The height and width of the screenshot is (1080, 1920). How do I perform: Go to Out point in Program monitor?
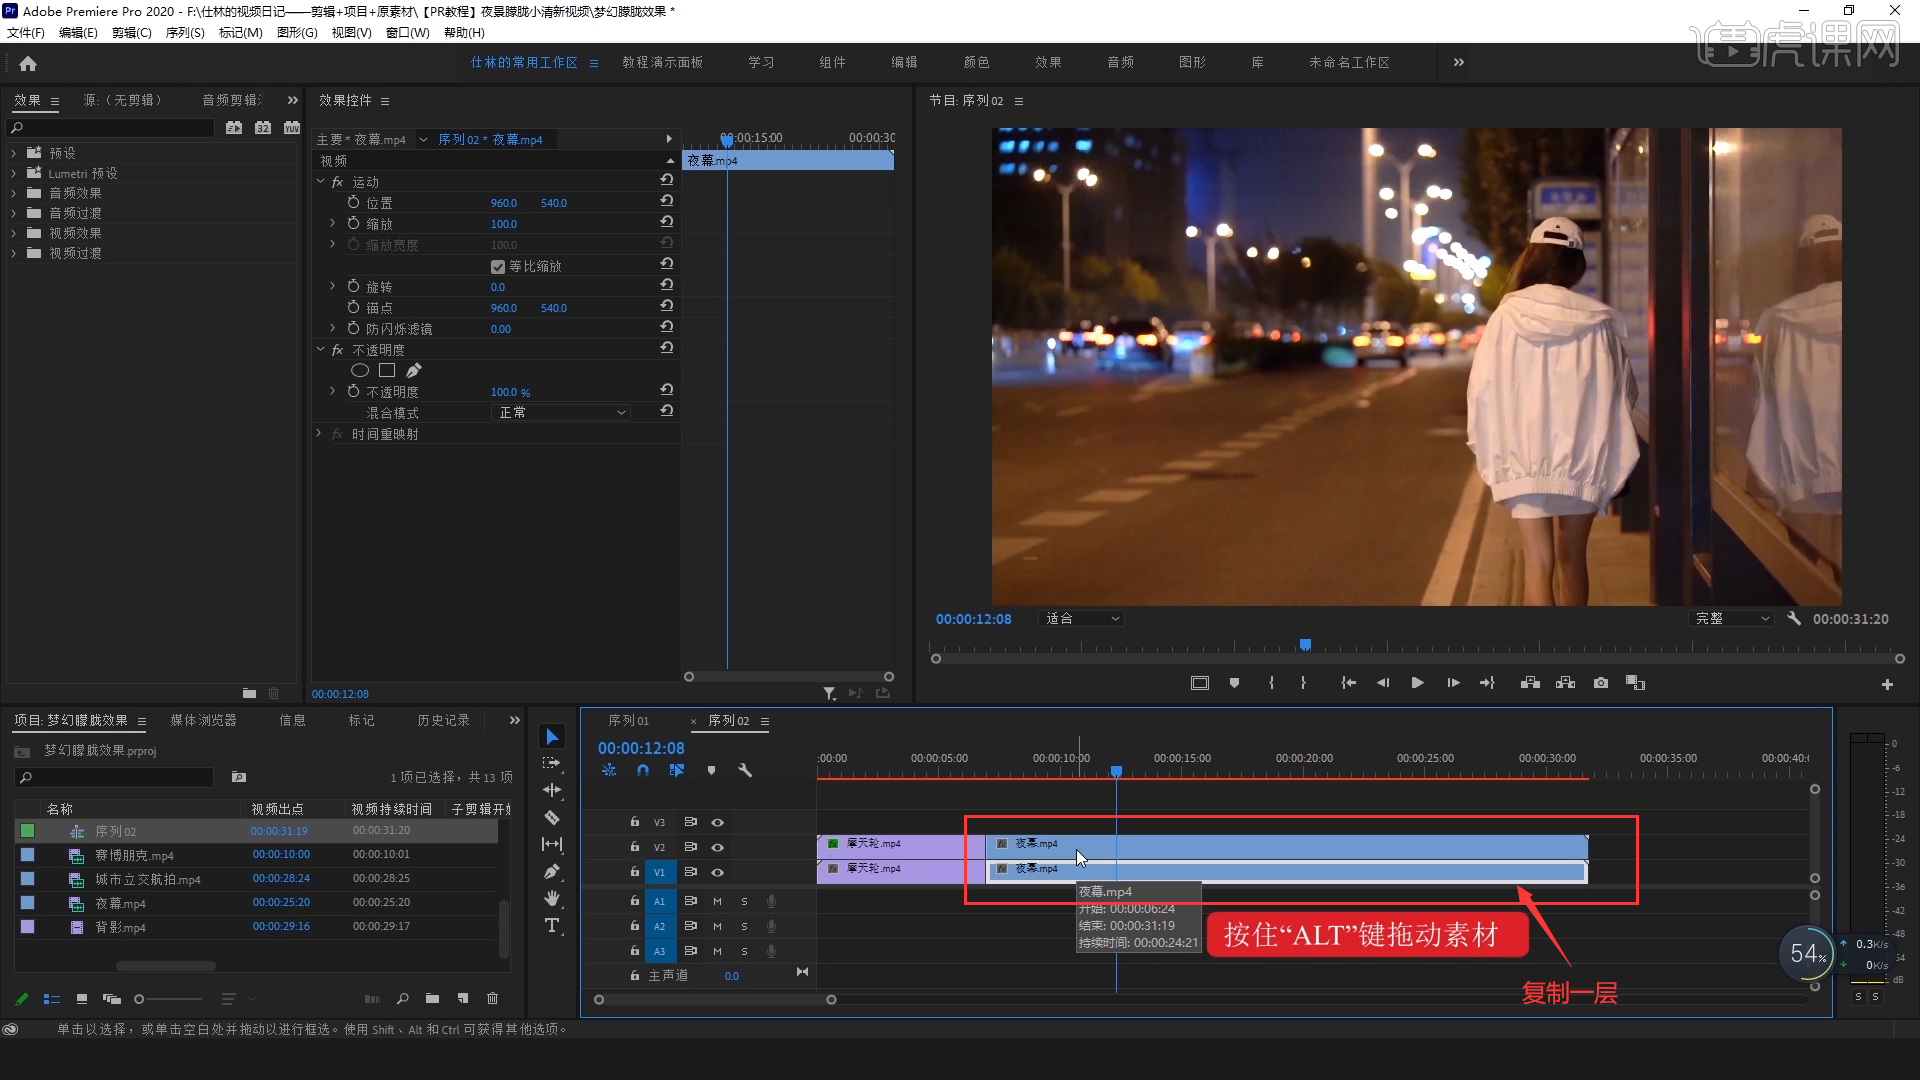click(1487, 683)
